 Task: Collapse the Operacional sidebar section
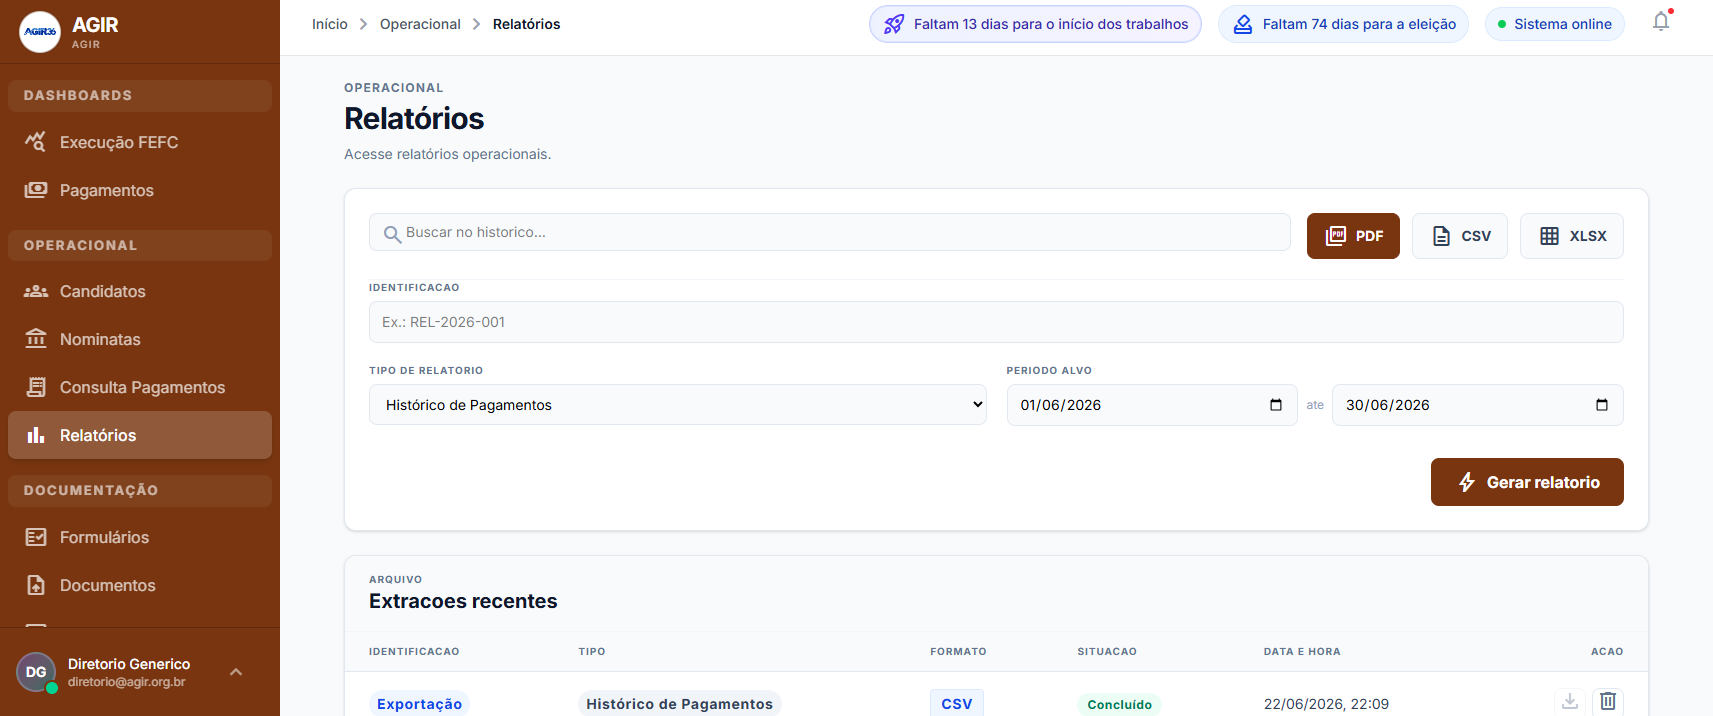click(x=140, y=245)
